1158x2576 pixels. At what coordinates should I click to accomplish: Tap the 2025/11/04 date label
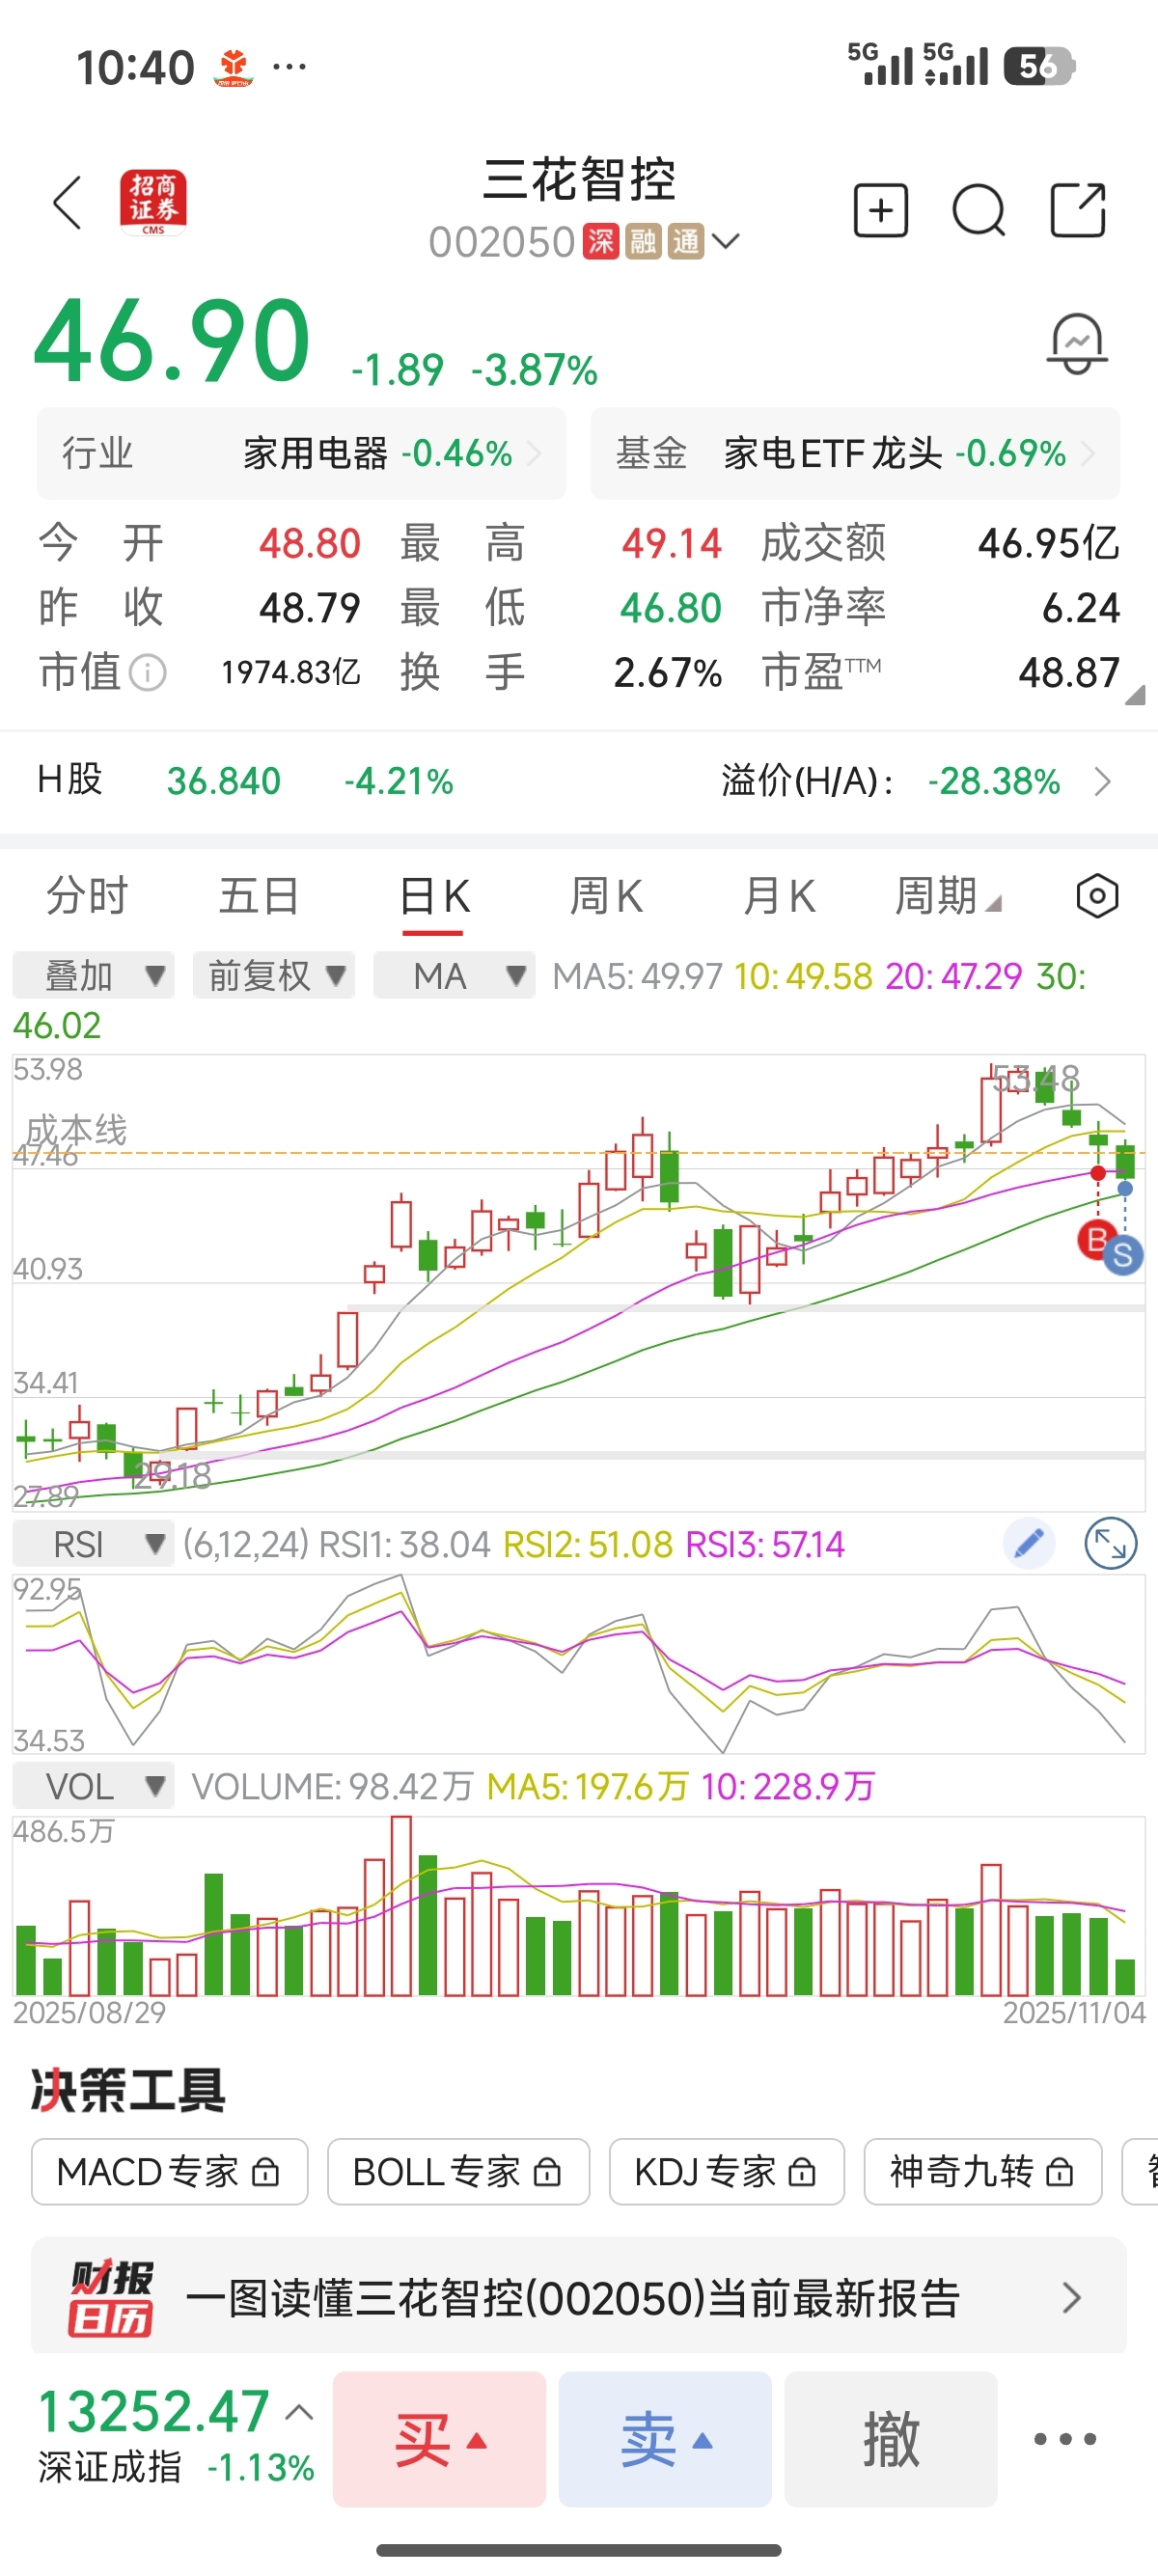[x=1074, y=2012]
